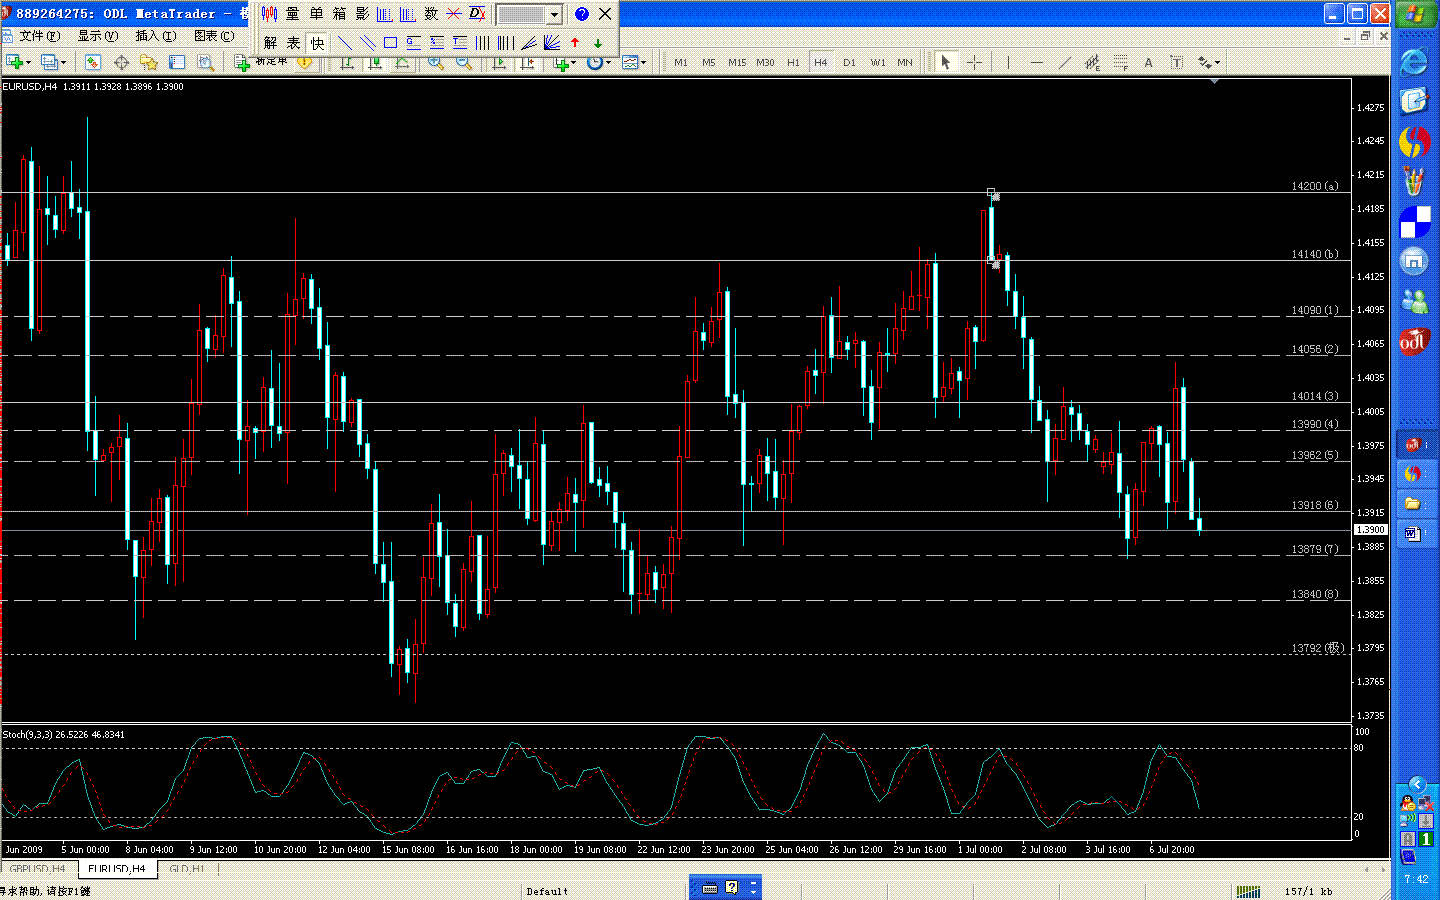
Task: Switch chart to M5 timeframe
Action: [x=709, y=62]
